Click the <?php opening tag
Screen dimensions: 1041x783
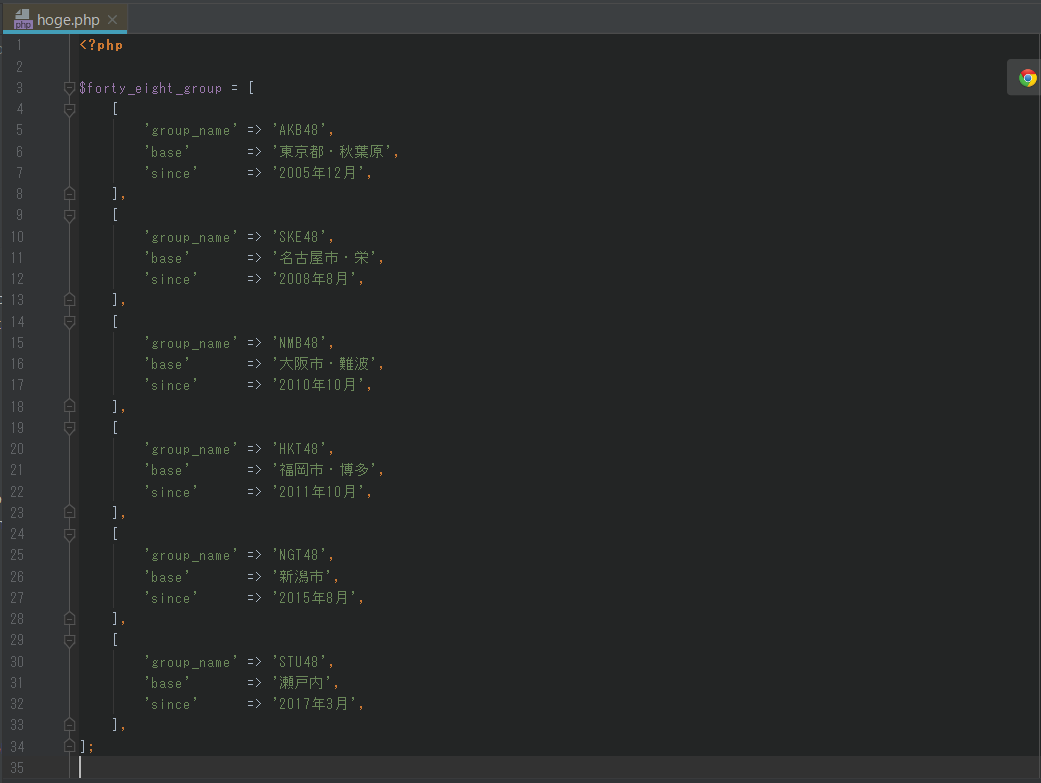(101, 45)
